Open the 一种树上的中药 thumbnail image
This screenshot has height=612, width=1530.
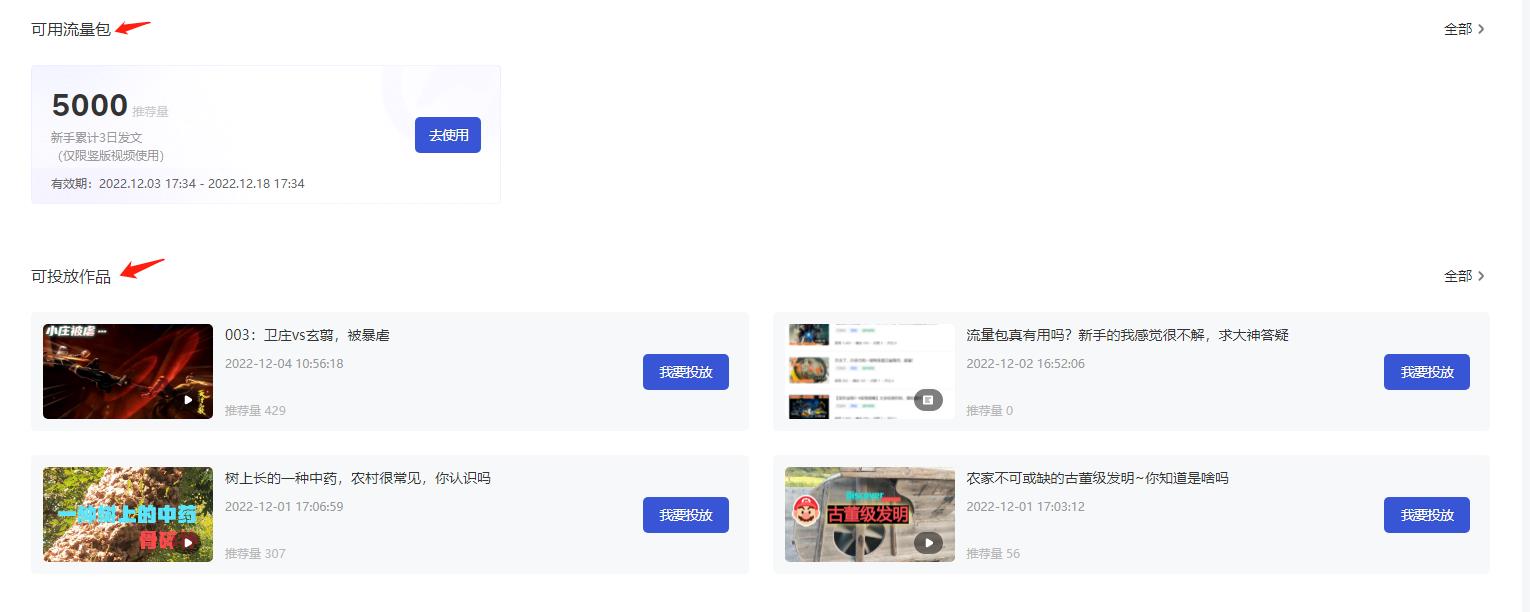point(128,514)
